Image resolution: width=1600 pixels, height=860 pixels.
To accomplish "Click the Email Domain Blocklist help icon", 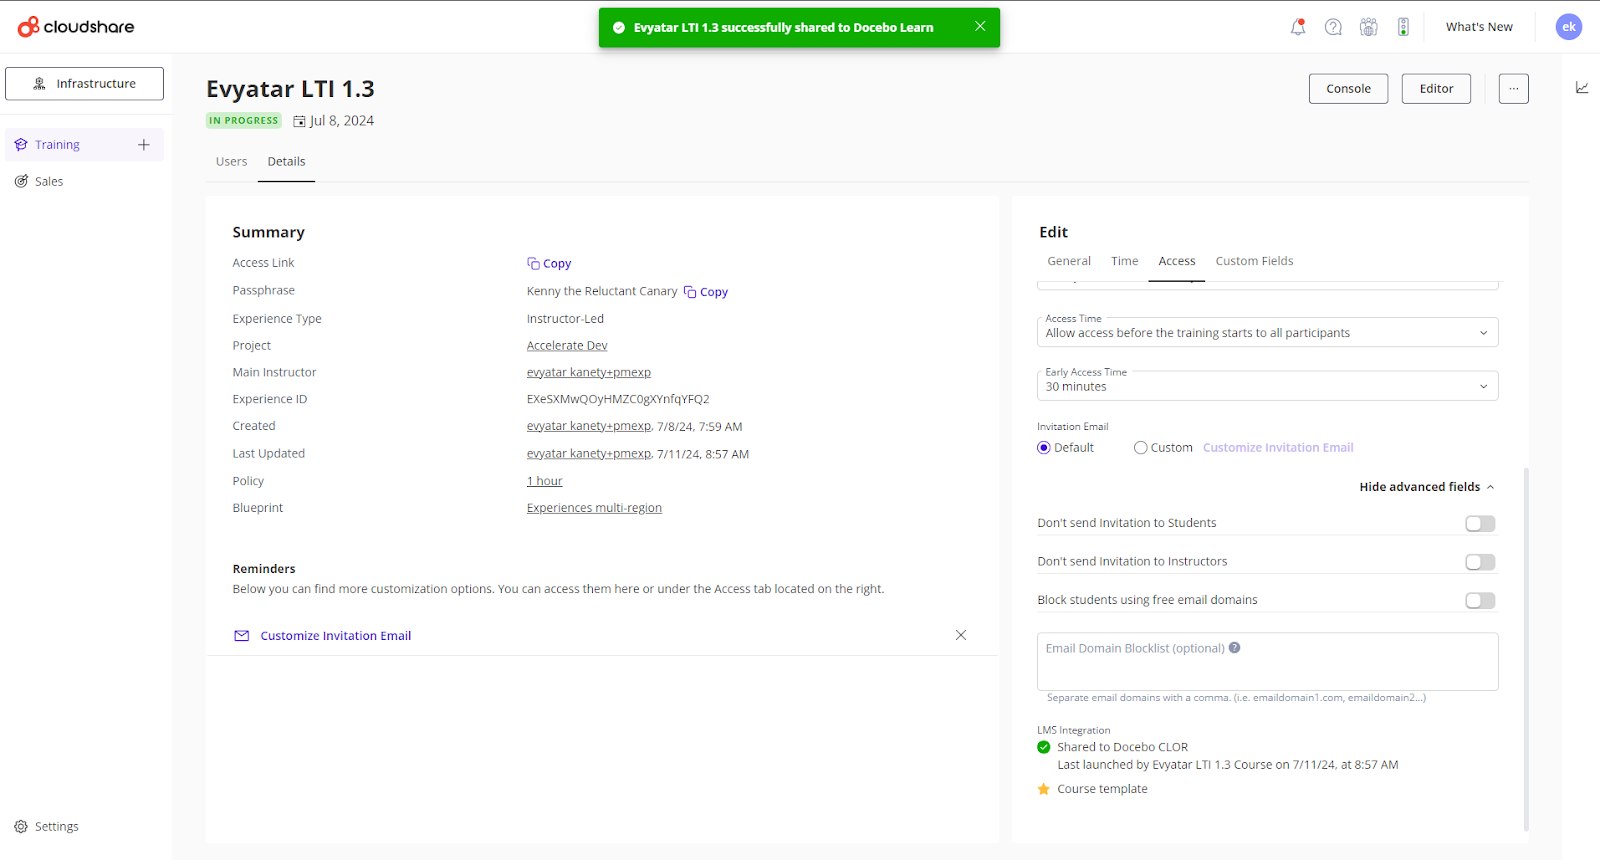I will (1235, 648).
